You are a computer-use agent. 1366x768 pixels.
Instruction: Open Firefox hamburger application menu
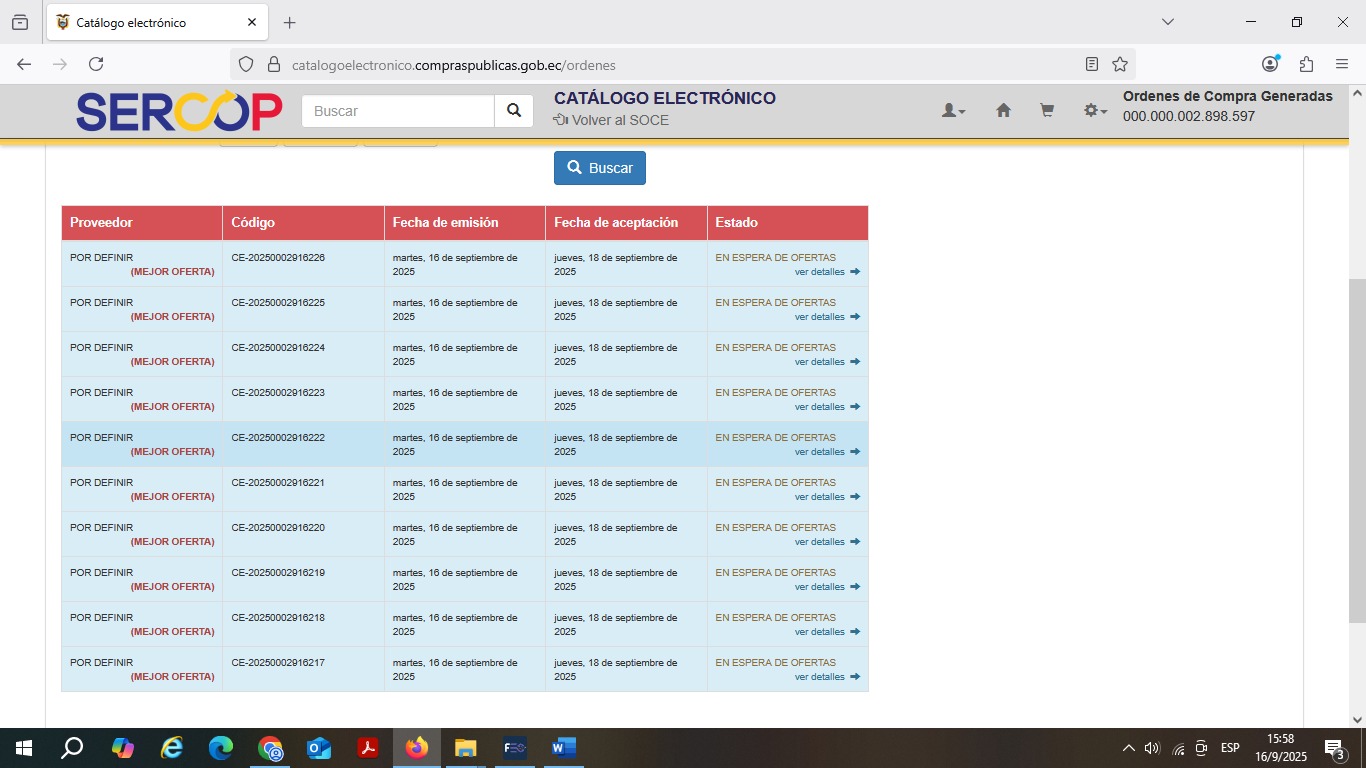1342,65
